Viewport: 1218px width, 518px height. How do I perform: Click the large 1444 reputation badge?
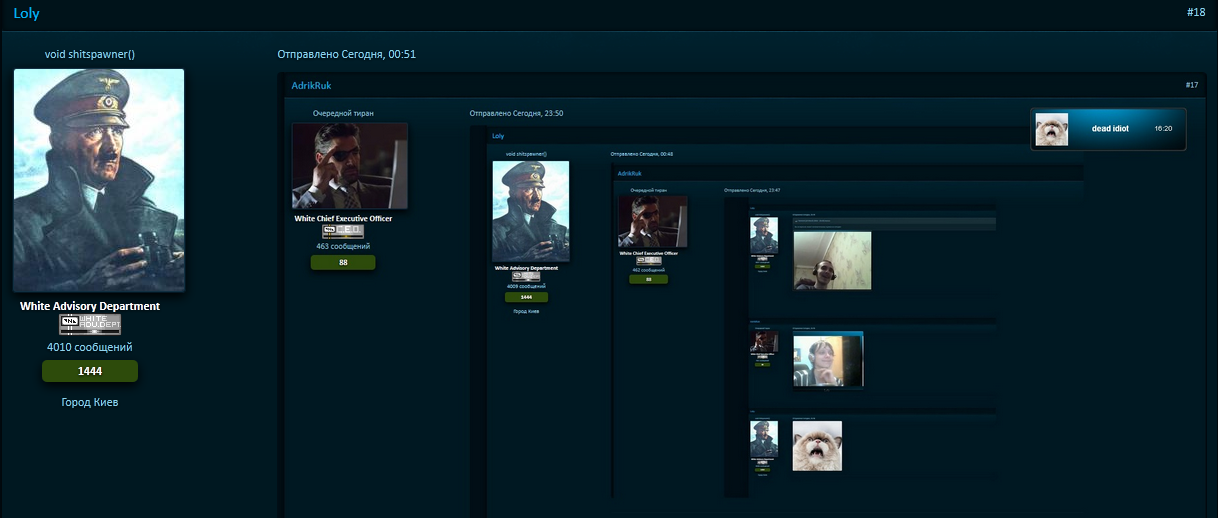click(90, 371)
